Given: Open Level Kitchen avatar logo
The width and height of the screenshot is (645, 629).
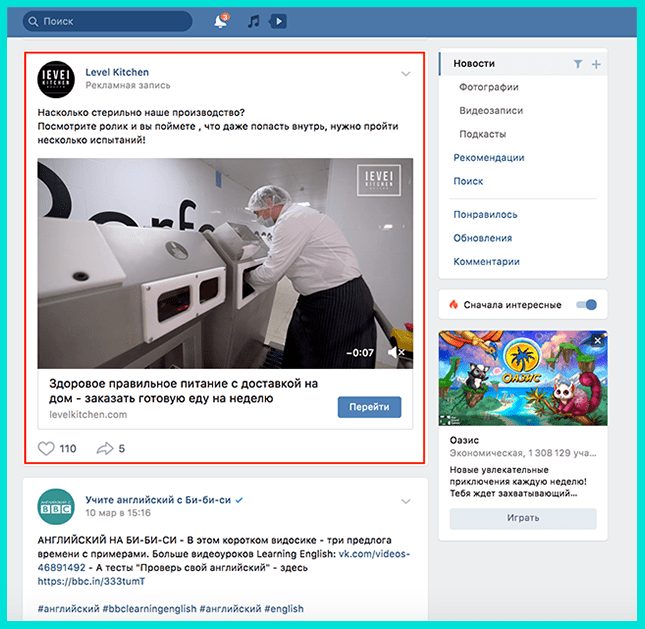Looking at the screenshot, I should click(56, 79).
